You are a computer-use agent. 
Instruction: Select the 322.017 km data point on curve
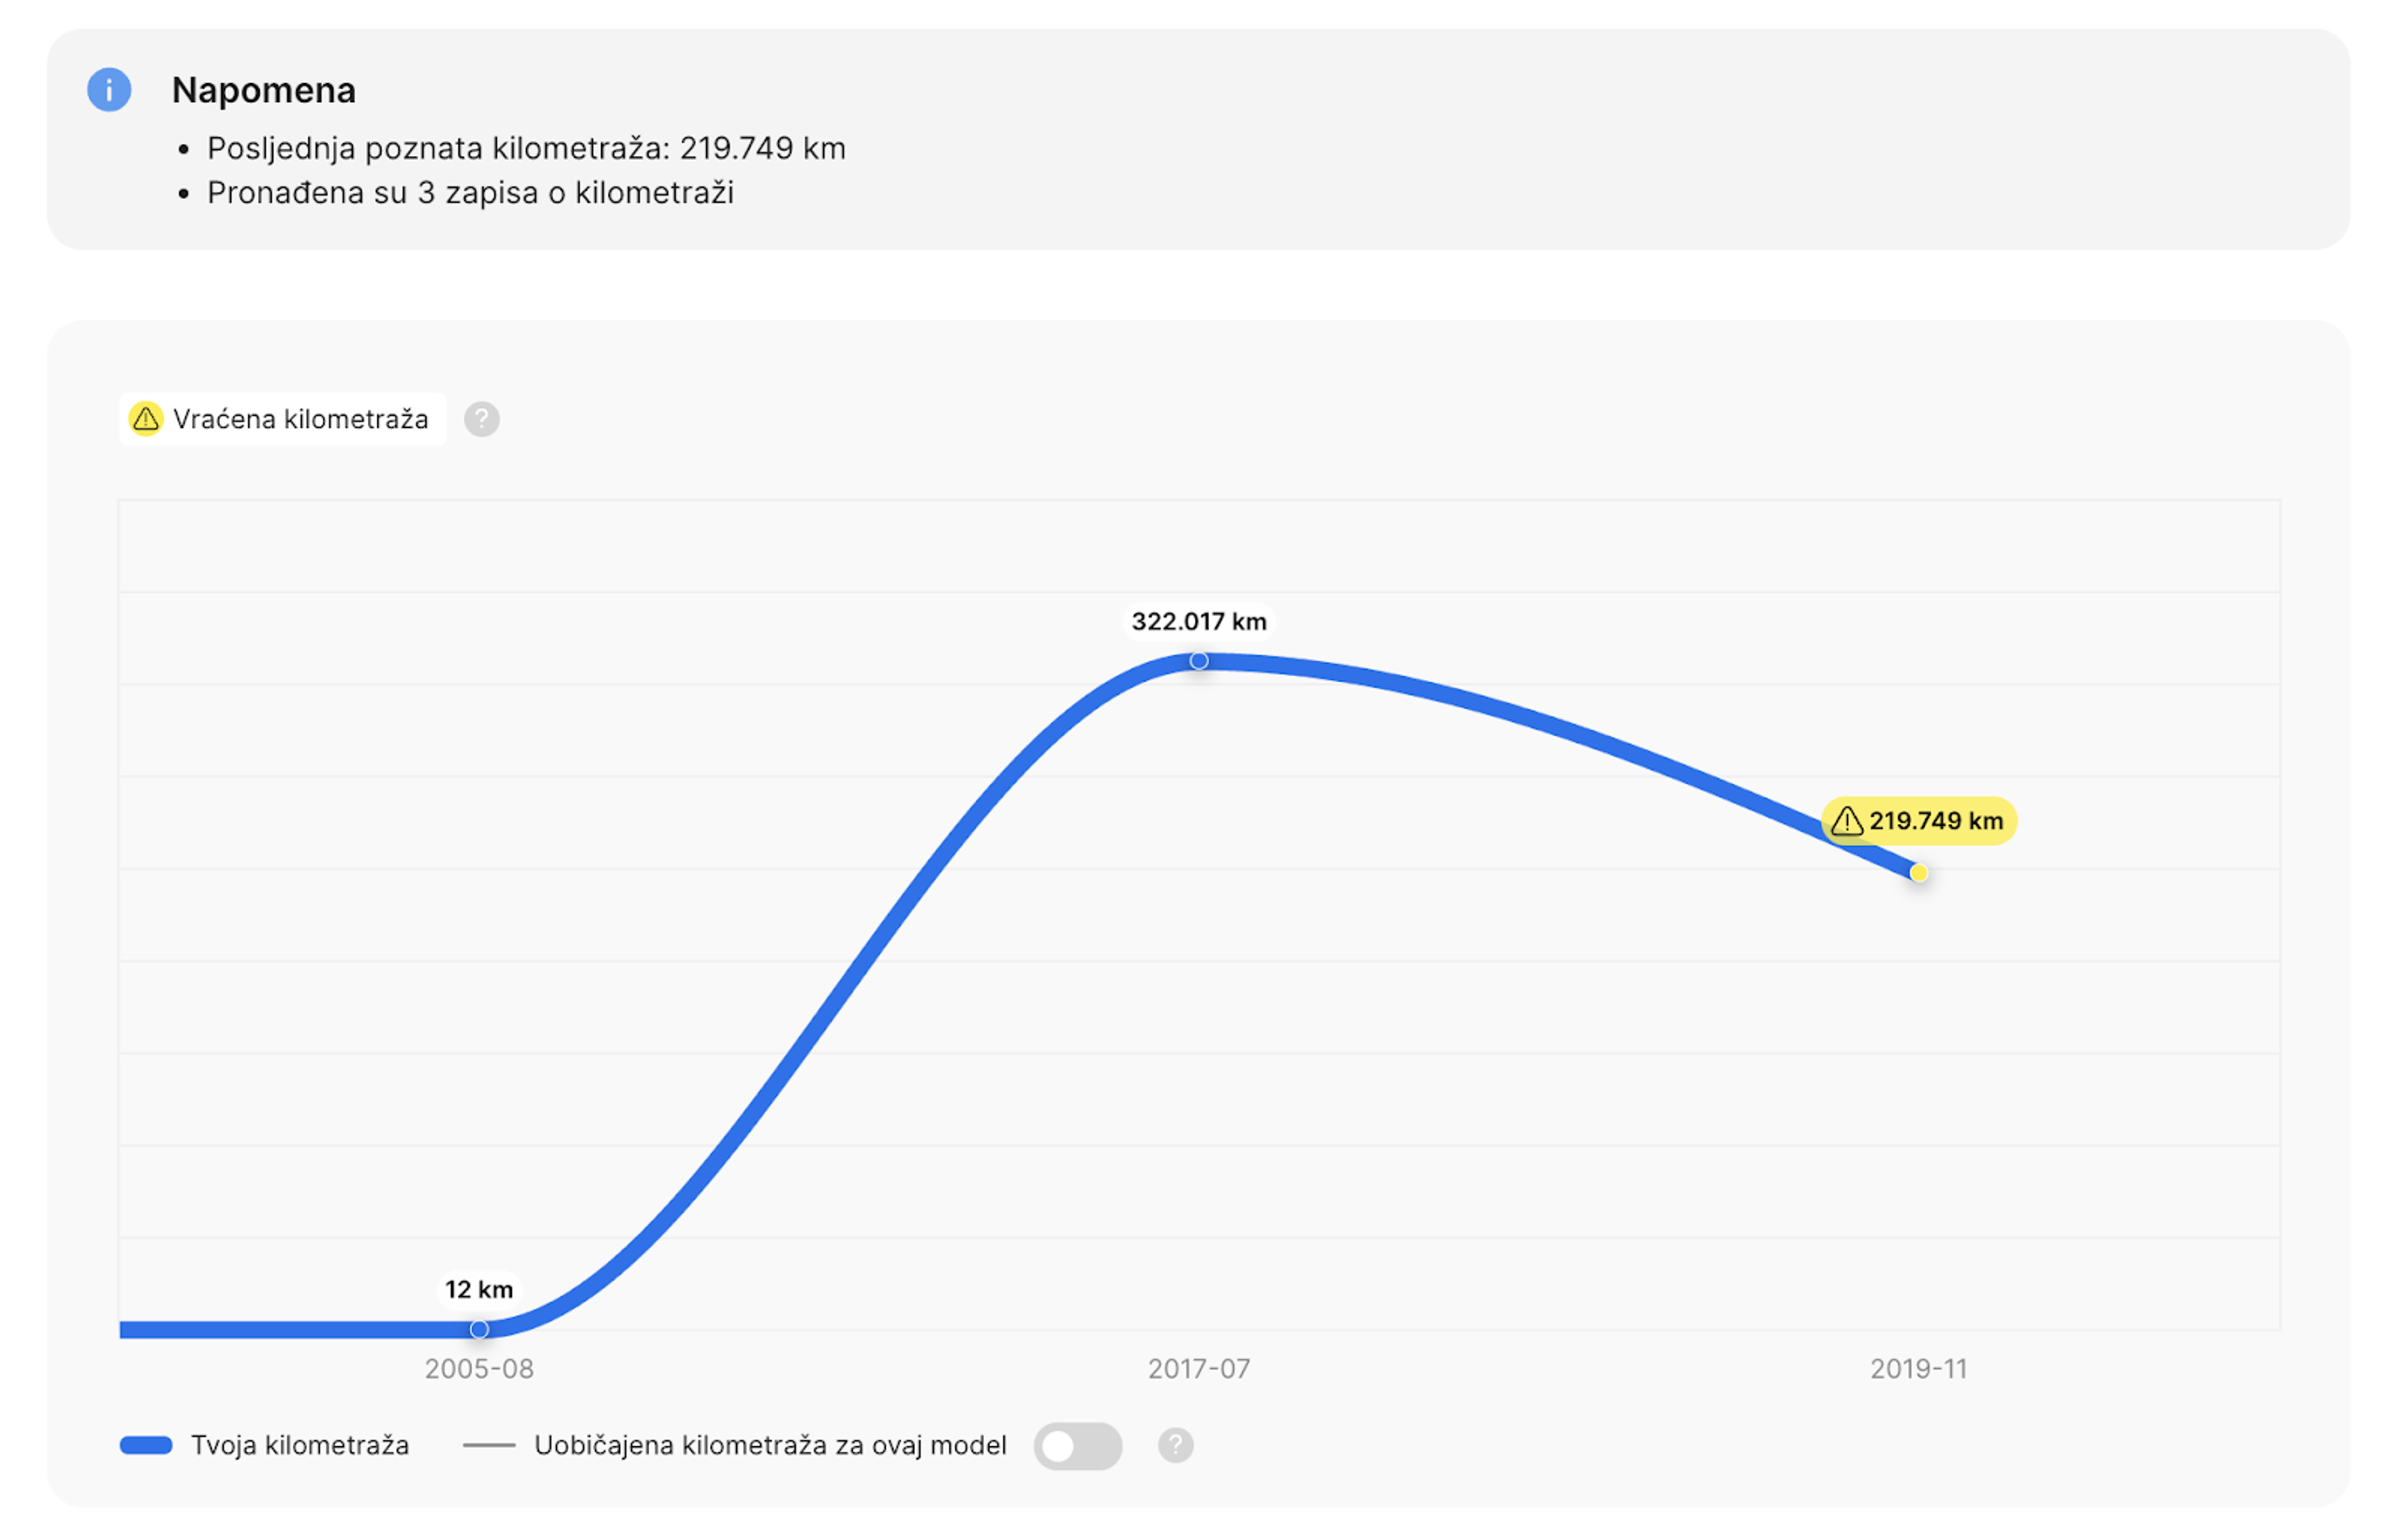1199,661
